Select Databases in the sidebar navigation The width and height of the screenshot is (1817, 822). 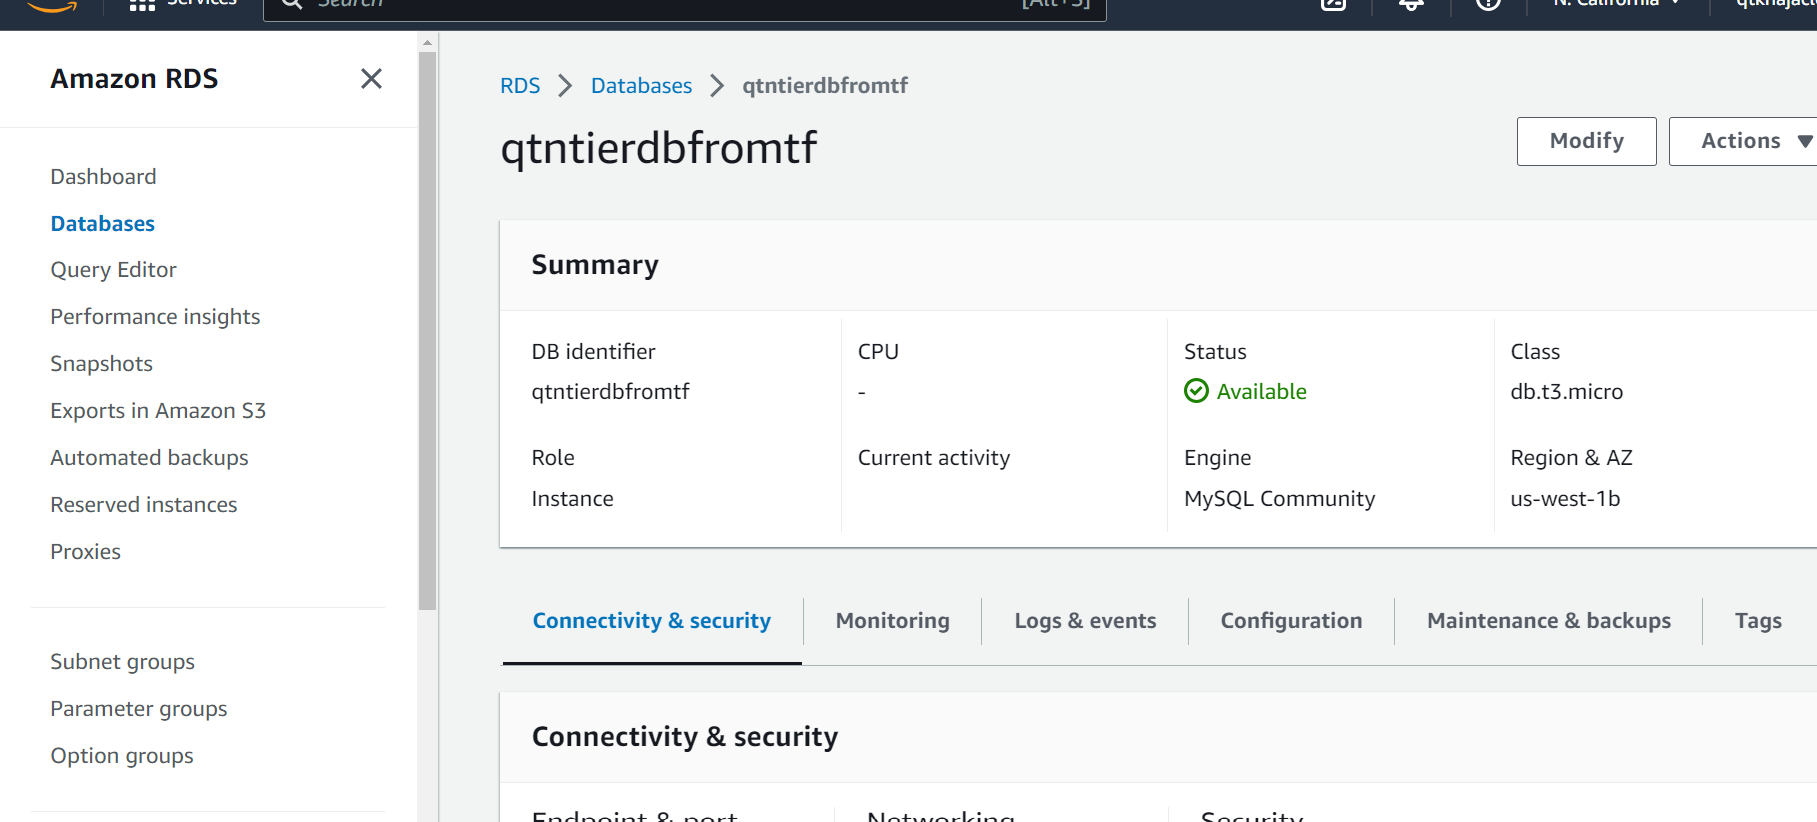[102, 224]
